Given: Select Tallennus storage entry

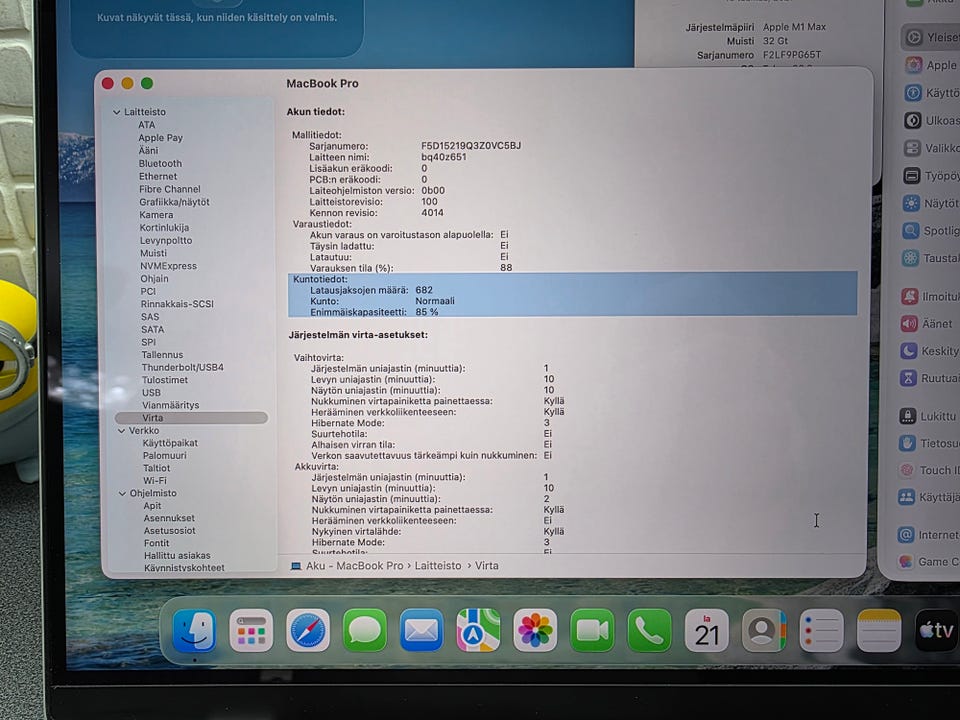Looking at the screenshot, I should [162, 354].
